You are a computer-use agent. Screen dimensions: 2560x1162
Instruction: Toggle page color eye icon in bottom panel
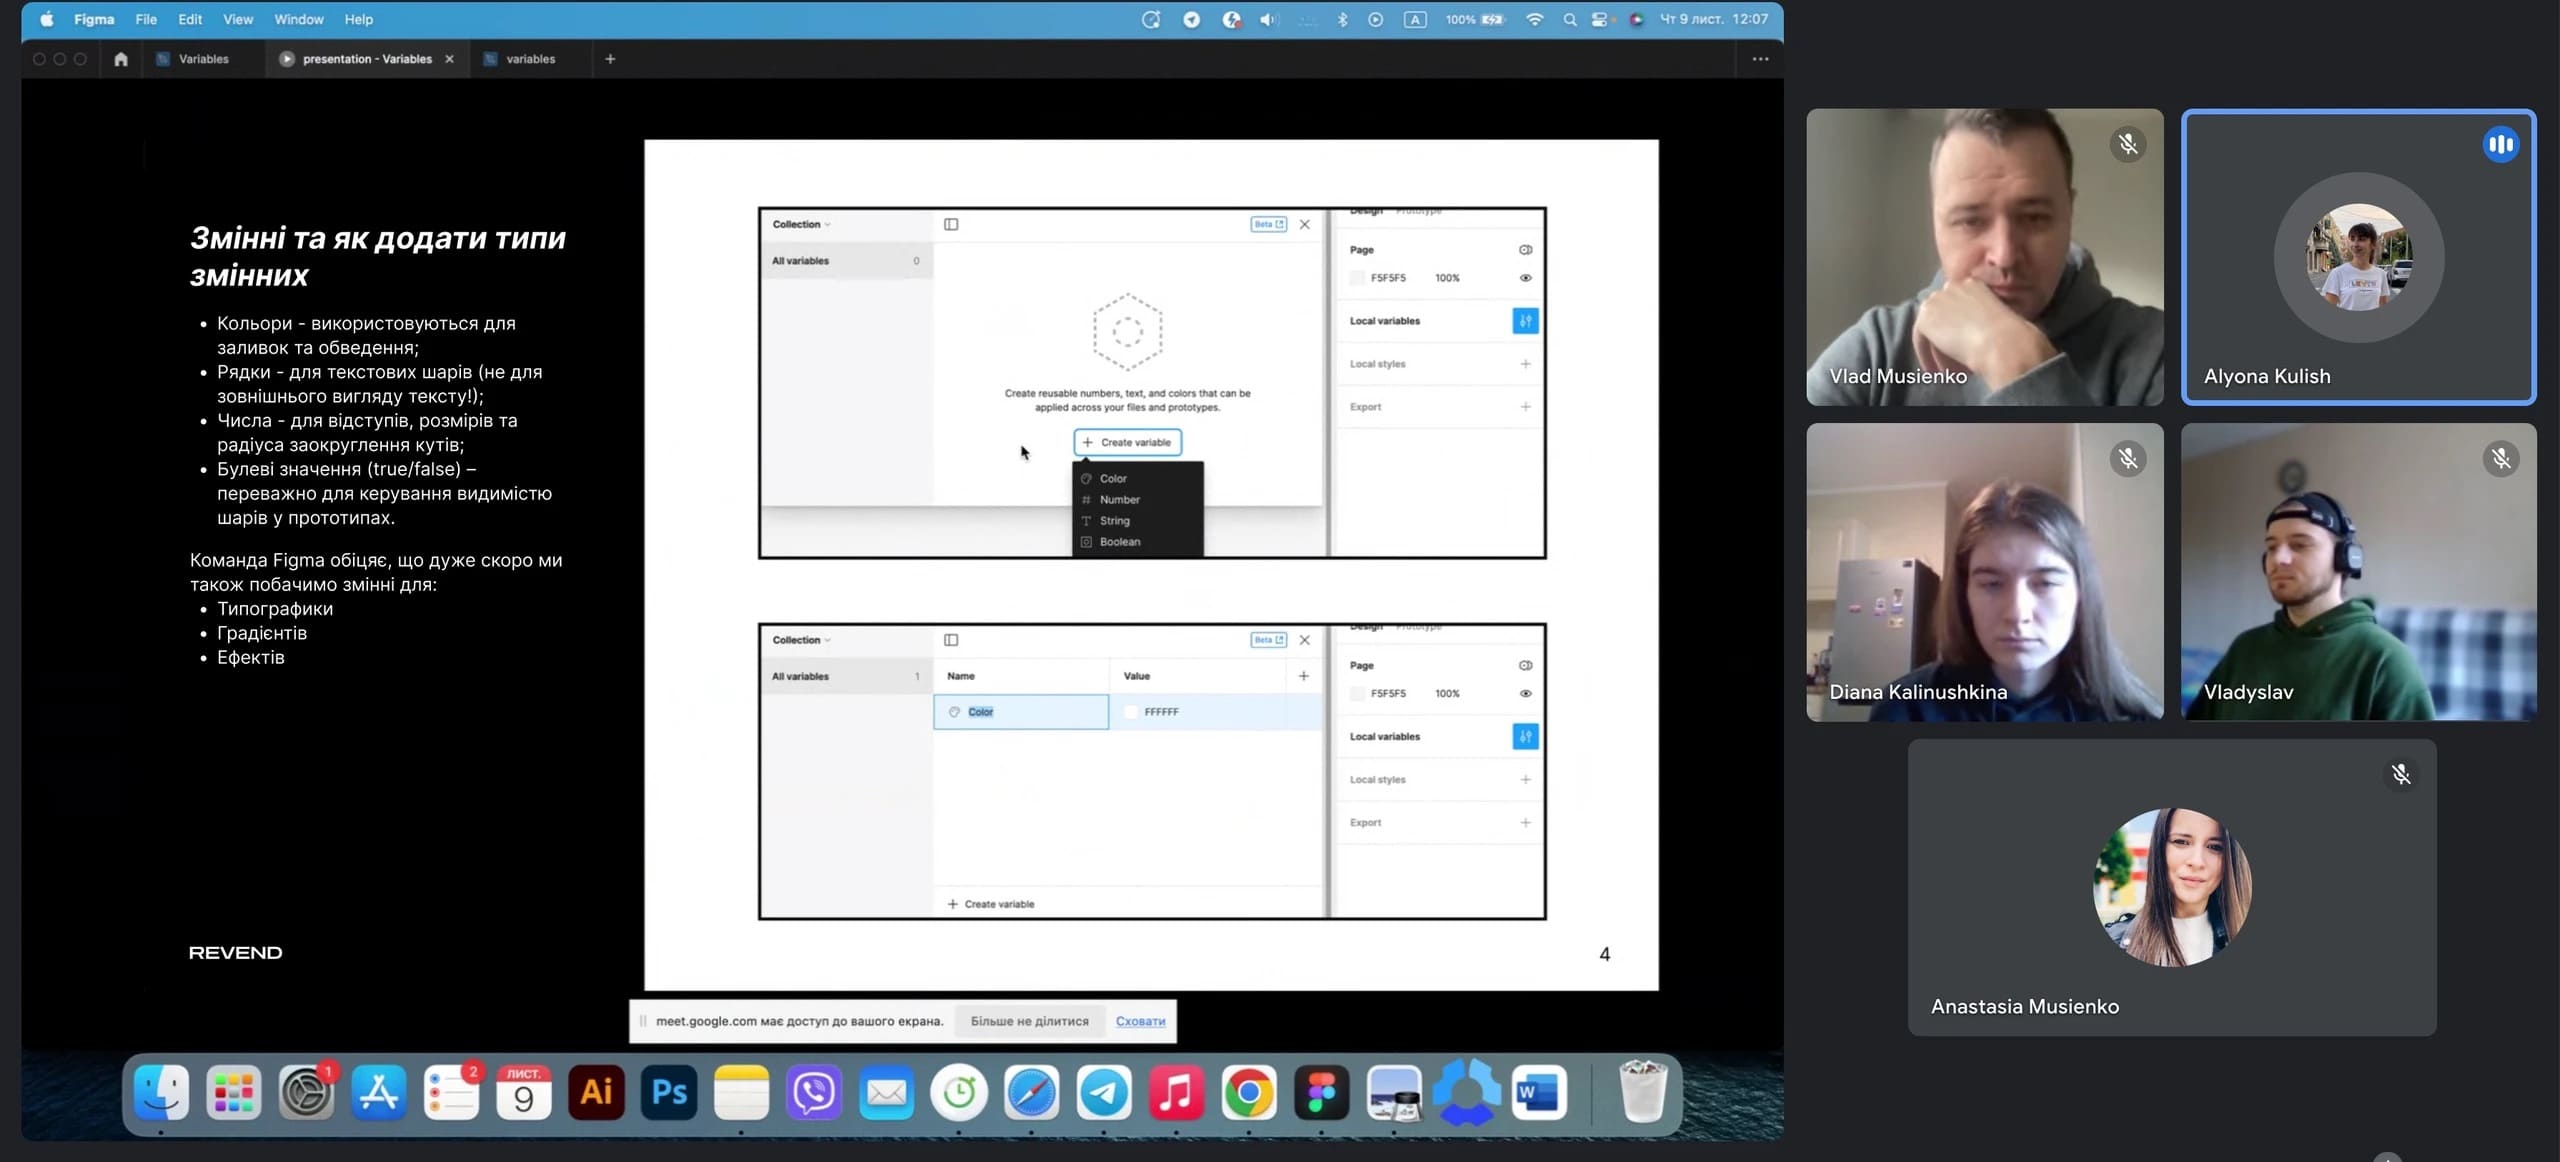(1525, 693)
